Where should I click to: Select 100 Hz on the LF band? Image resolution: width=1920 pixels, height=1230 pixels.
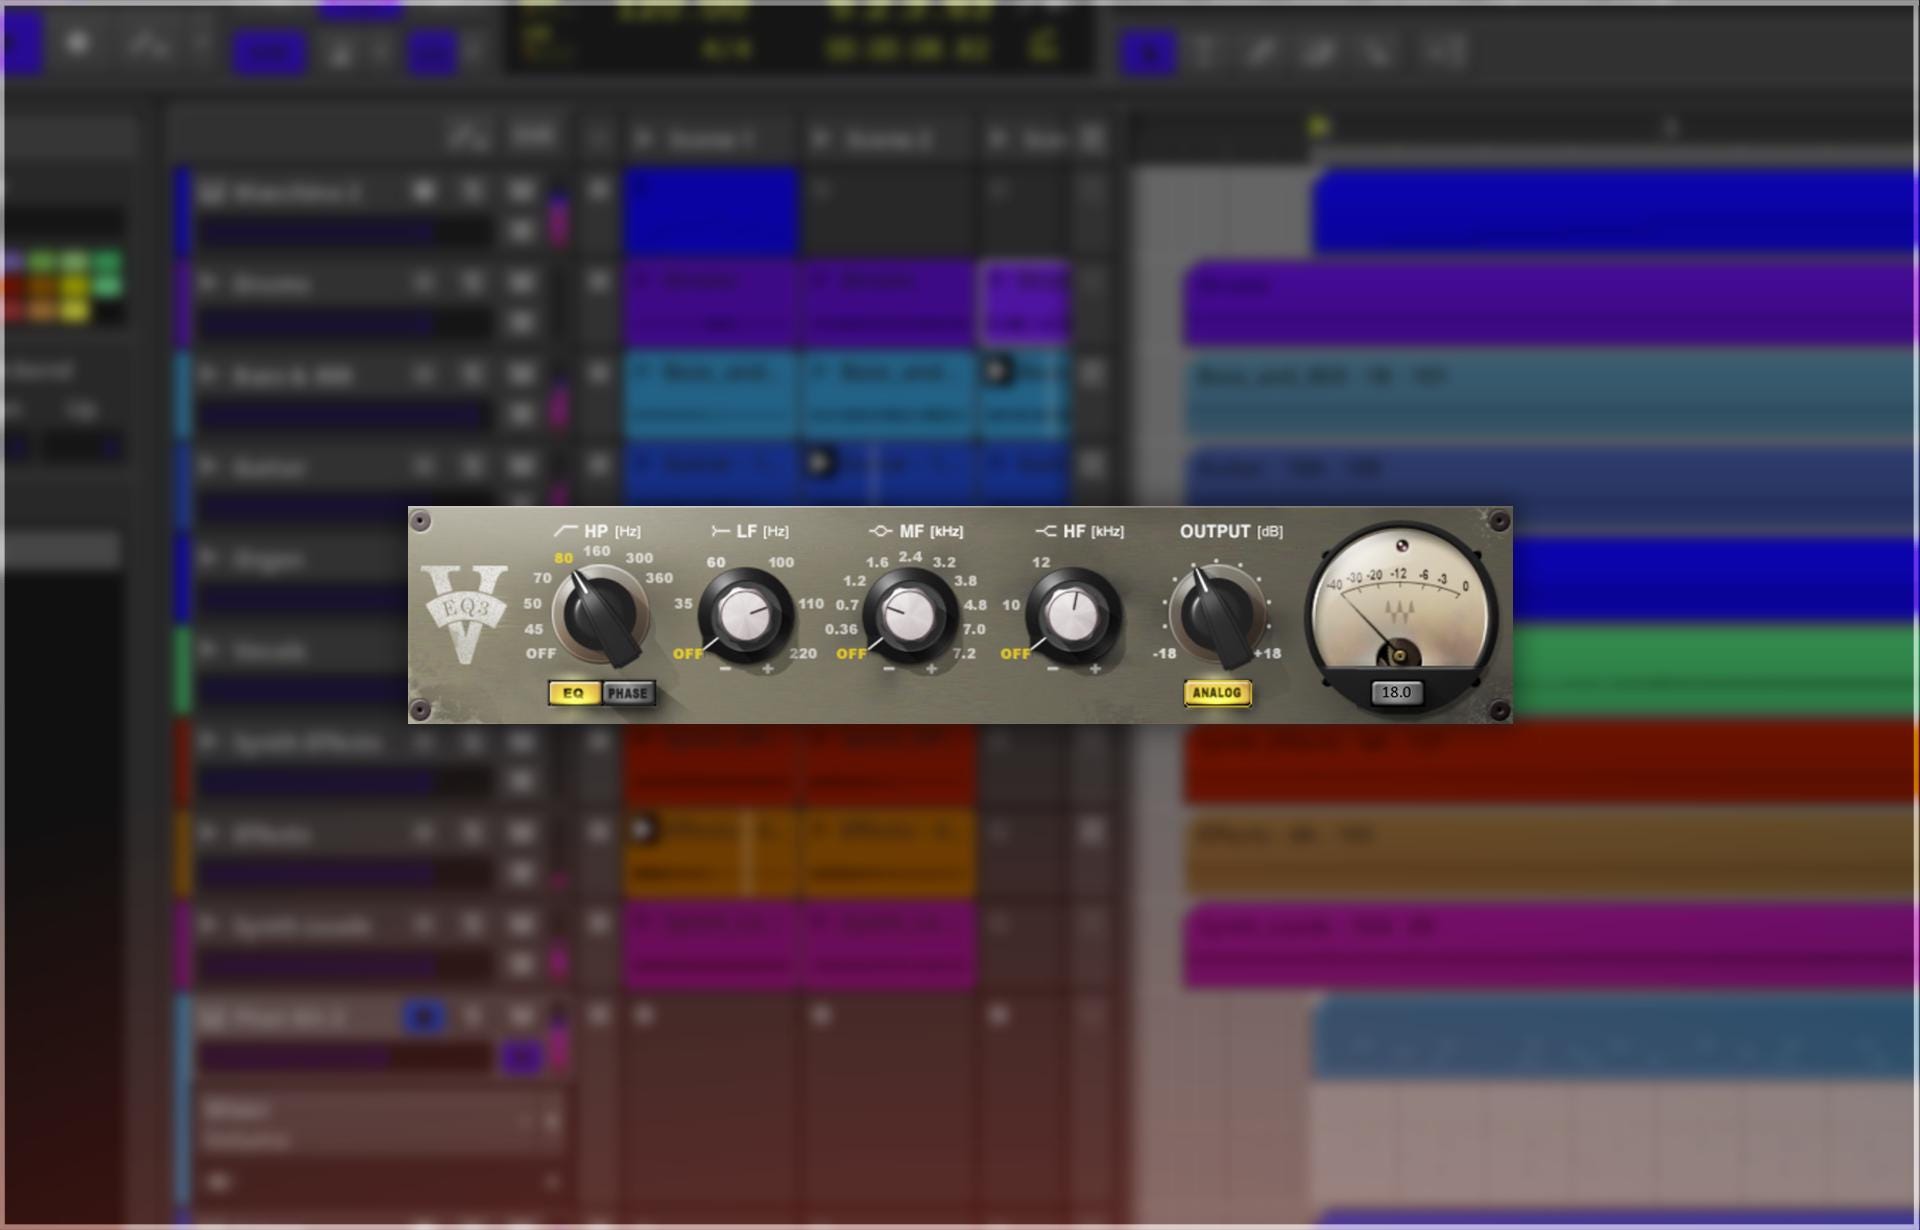click(x=781, y=562)
